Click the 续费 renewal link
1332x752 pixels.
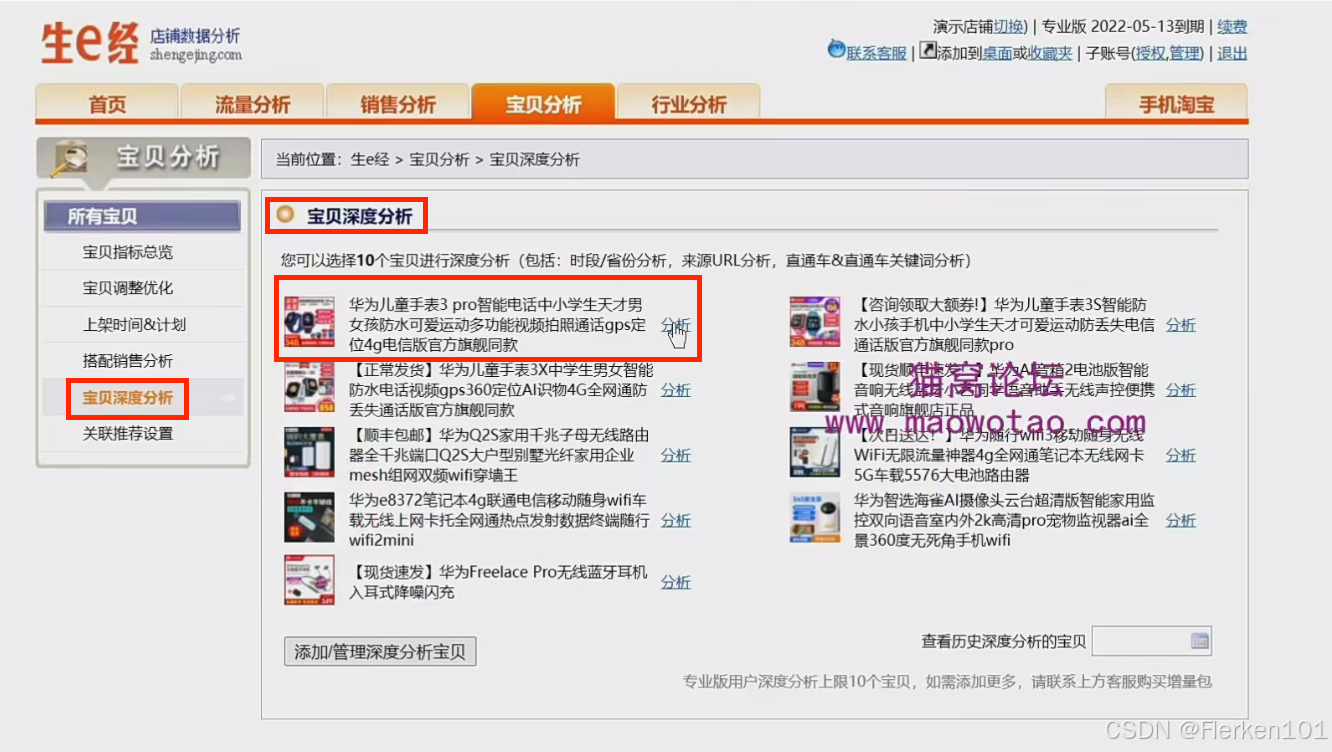(1232, 27)
